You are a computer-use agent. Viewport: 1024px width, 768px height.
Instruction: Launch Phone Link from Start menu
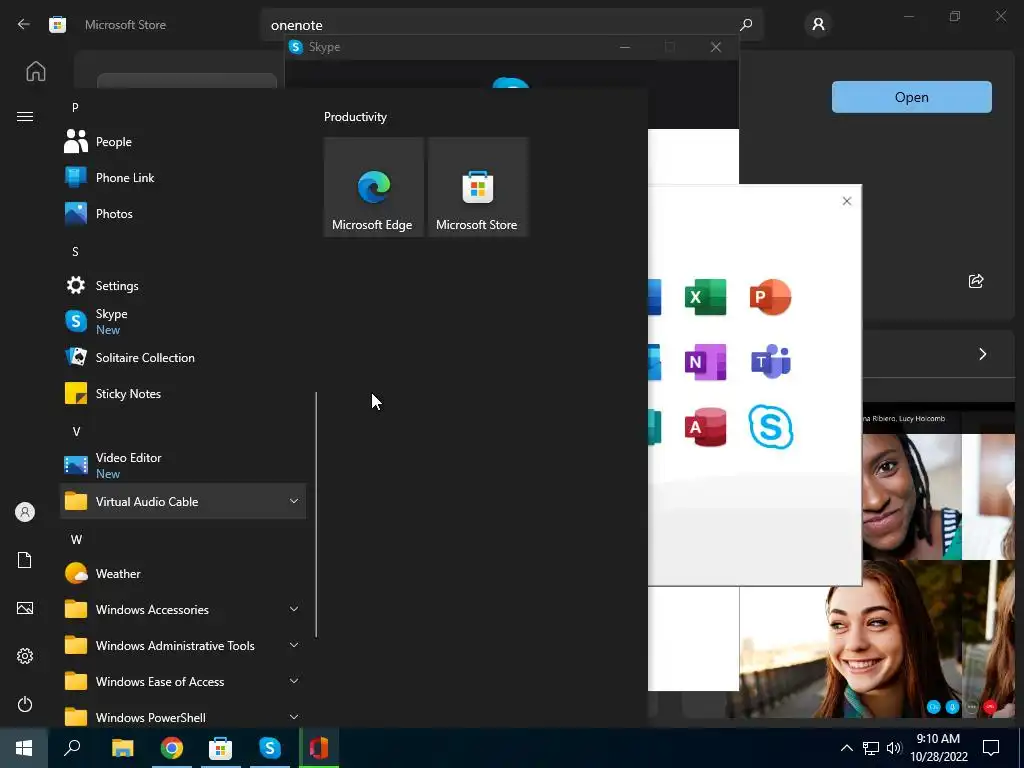click(183, 178)
